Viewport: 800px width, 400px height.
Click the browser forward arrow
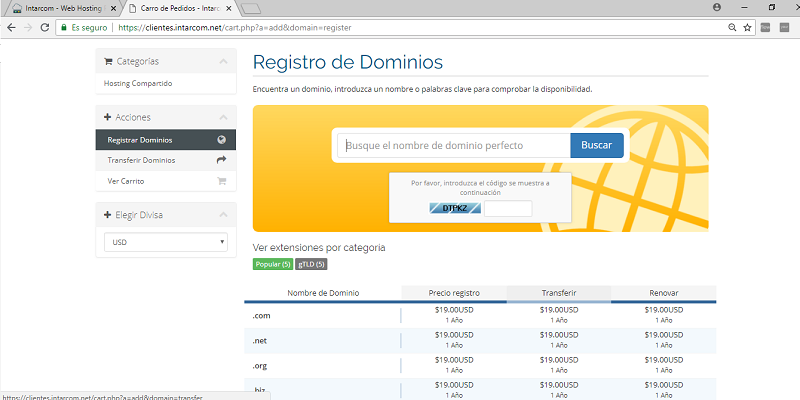[x=28, y=28]
